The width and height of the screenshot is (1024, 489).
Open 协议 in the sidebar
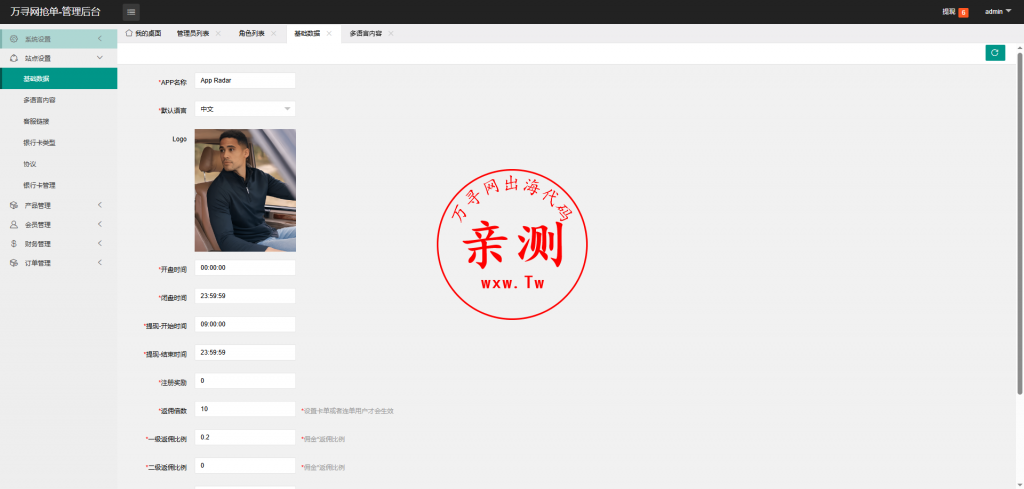point(59,164)
